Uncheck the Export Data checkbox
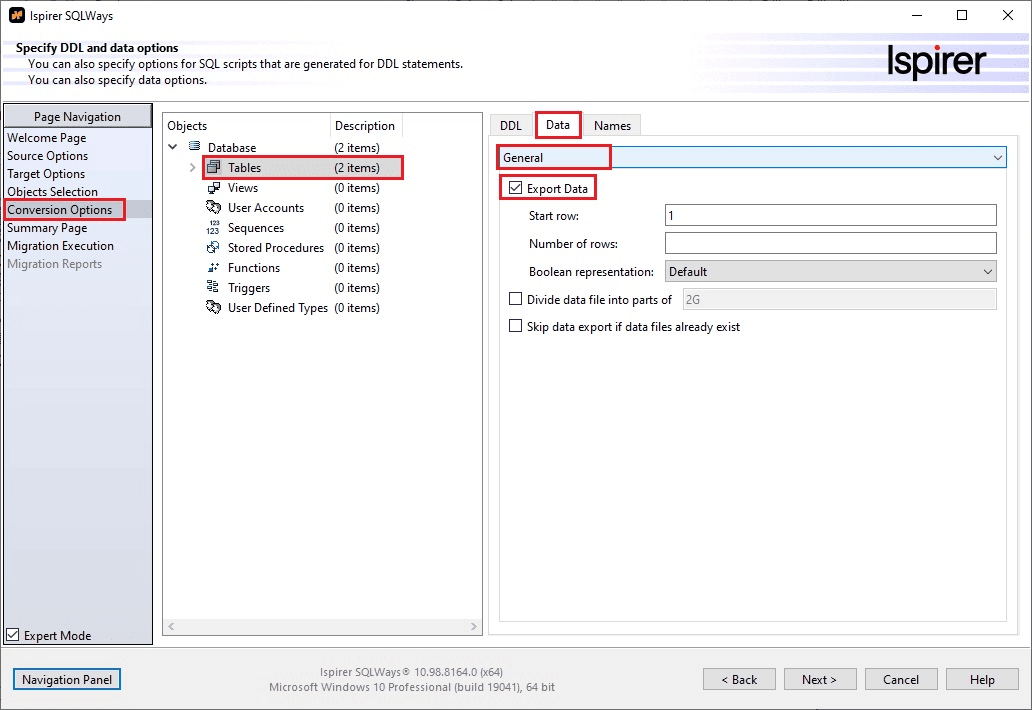1032x710 pixels. pos(516,188)
